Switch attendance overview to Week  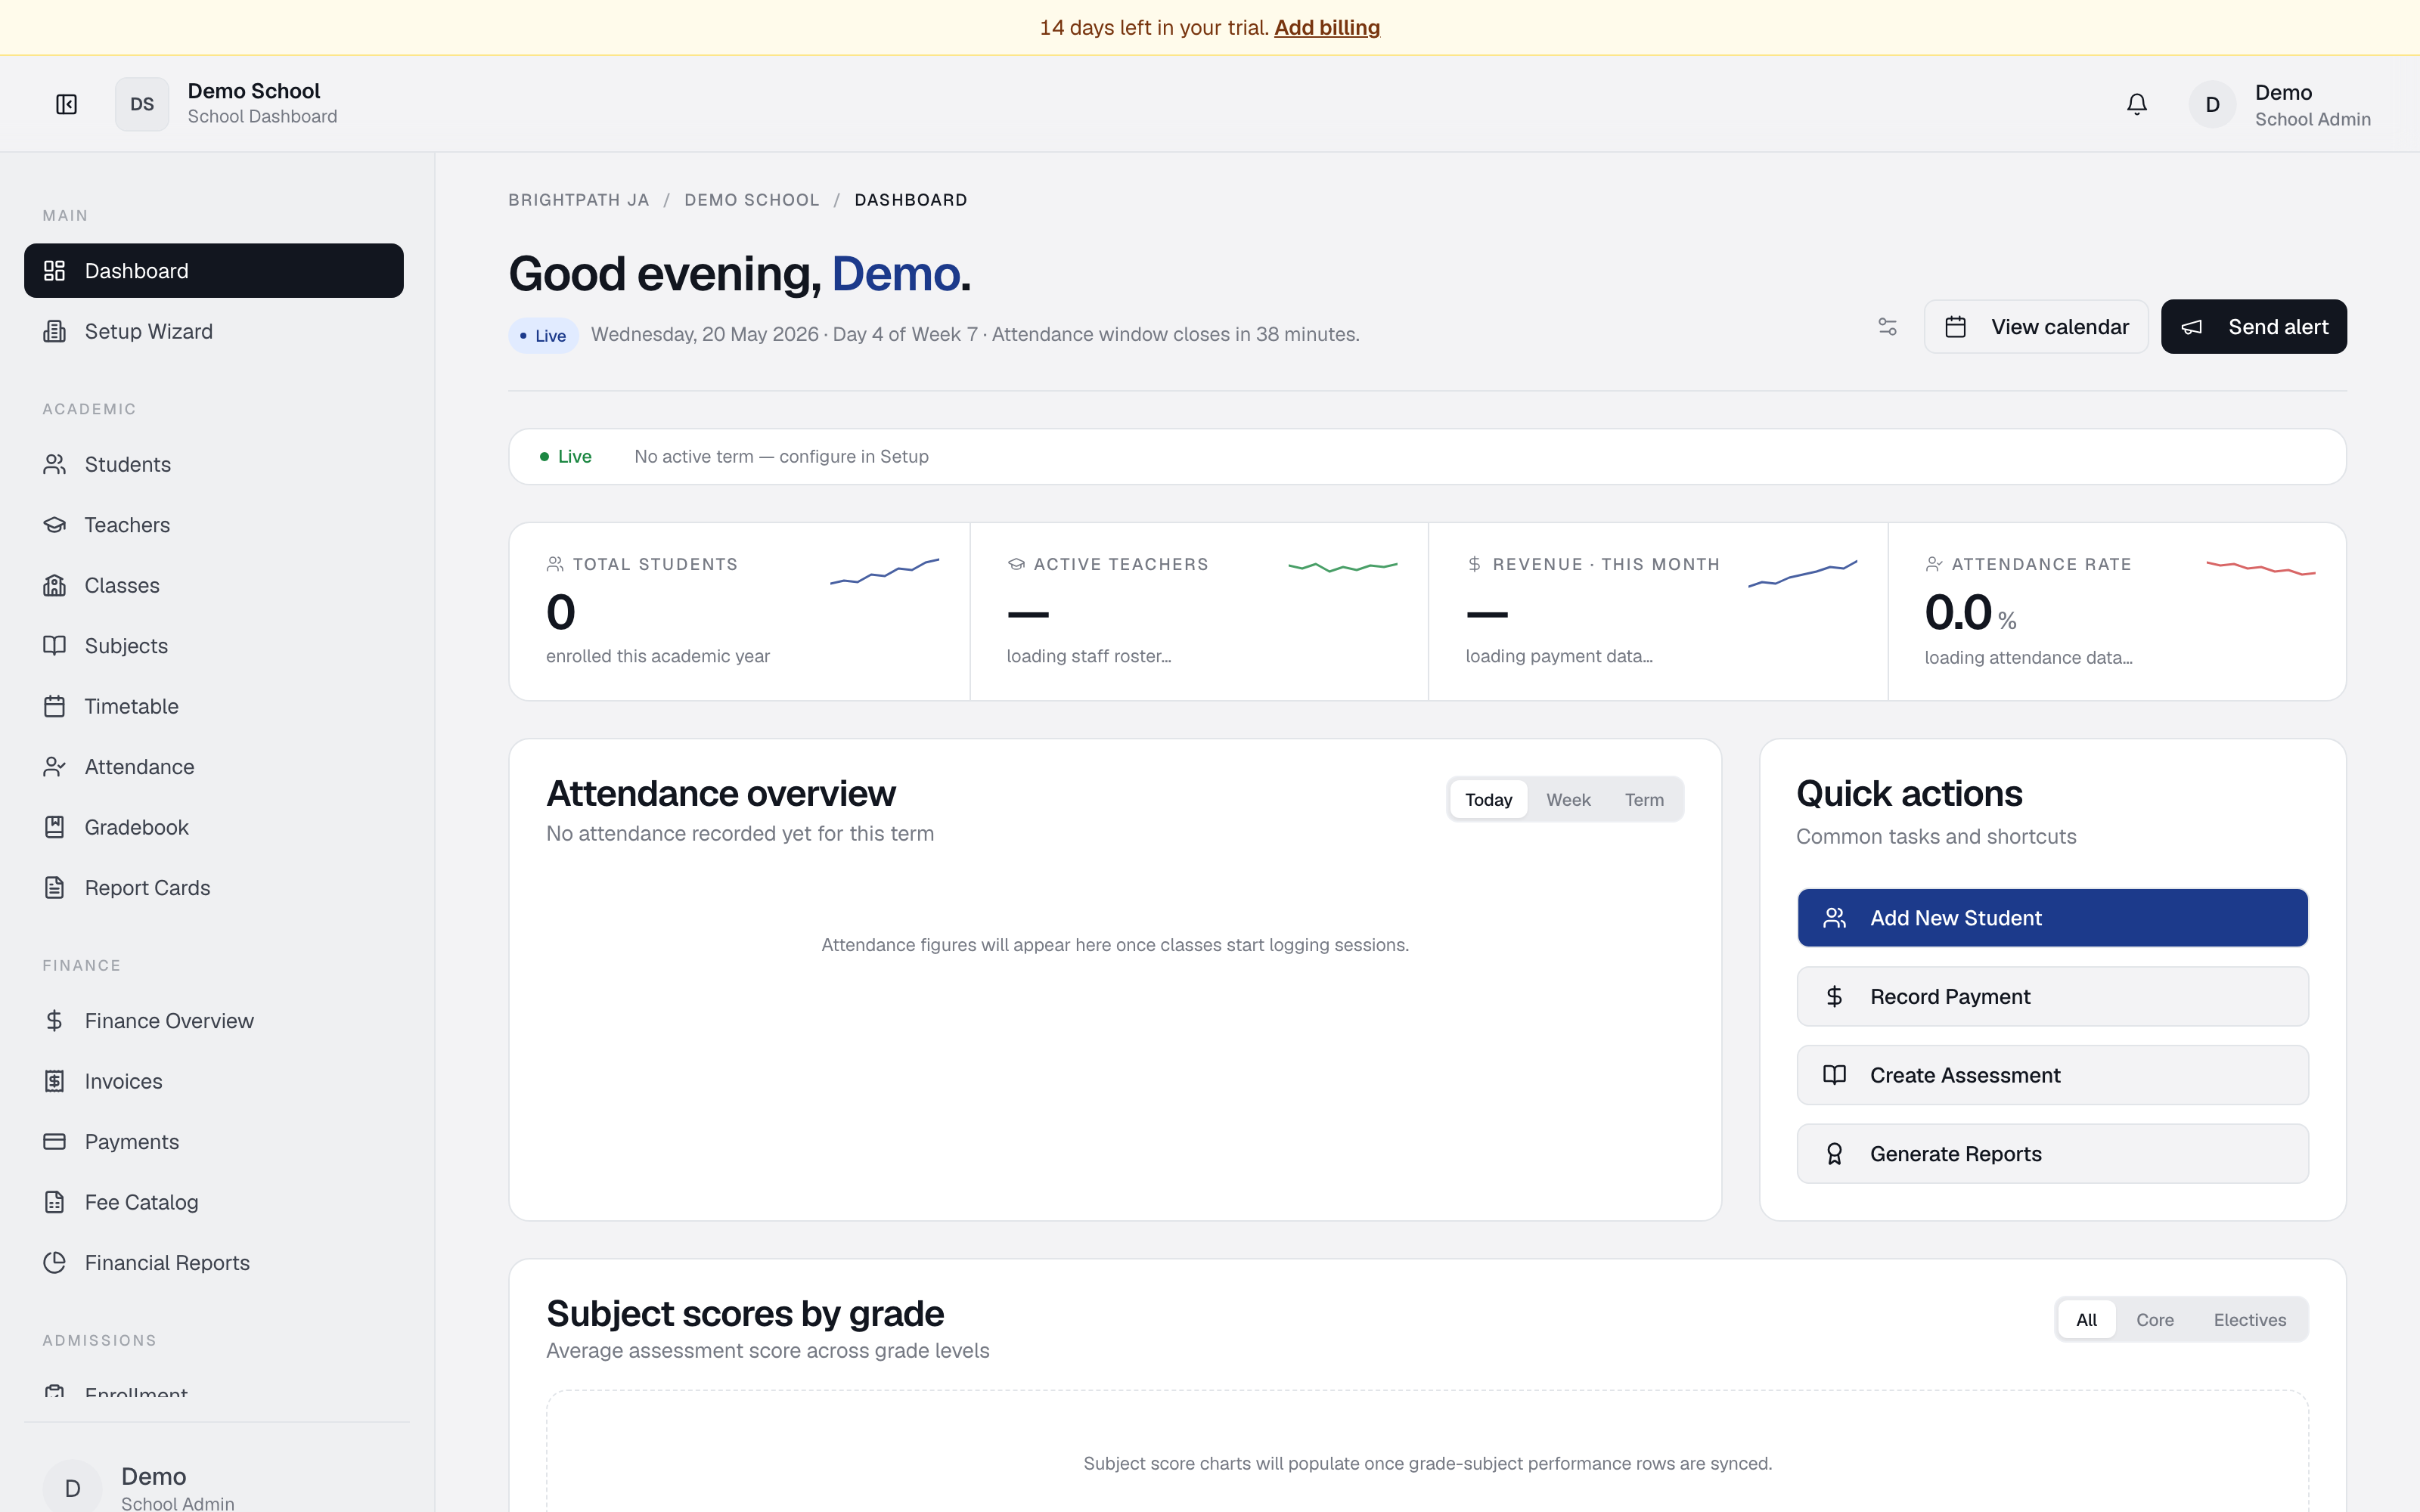(x=1568, y=800)
